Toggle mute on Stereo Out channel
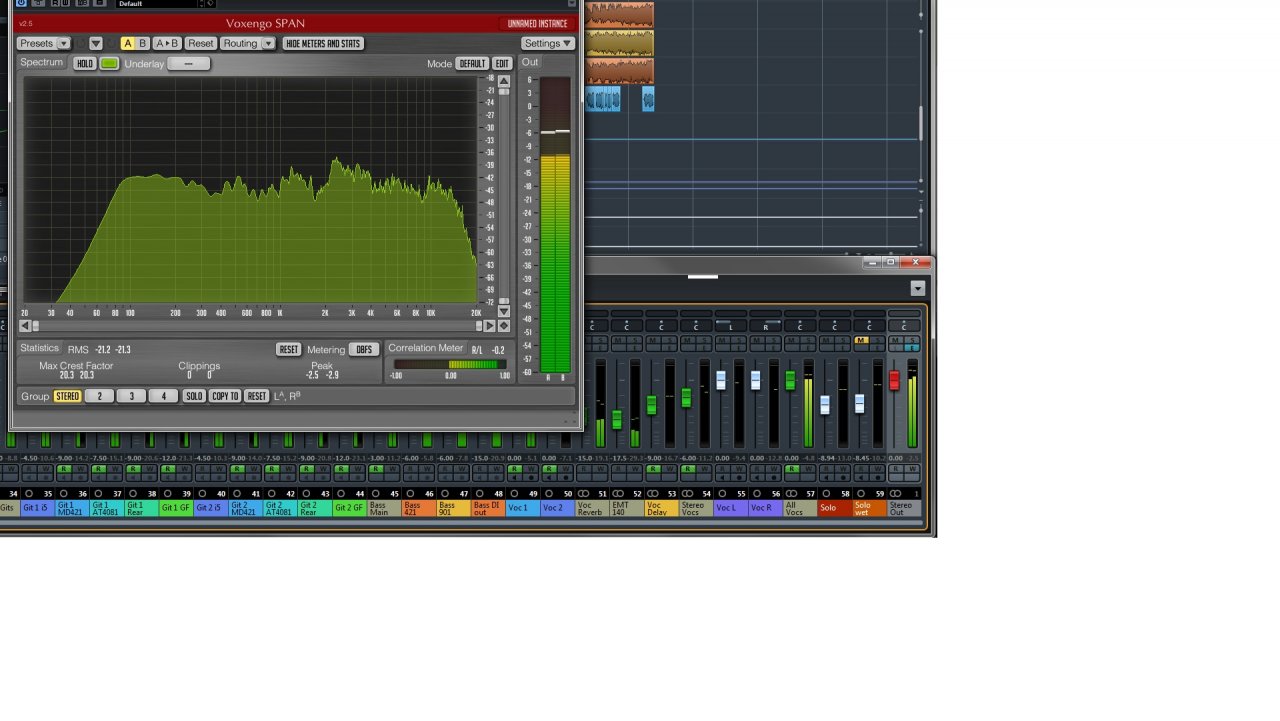 pyautogui.click(x=896, y=341)
